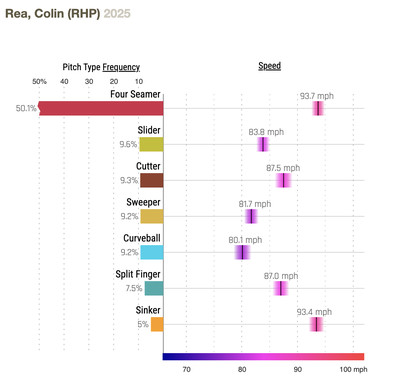Screen dimensions: 400x383
Task: Select the brown Cutter frequency bar
Action: (x=152, y=180)
